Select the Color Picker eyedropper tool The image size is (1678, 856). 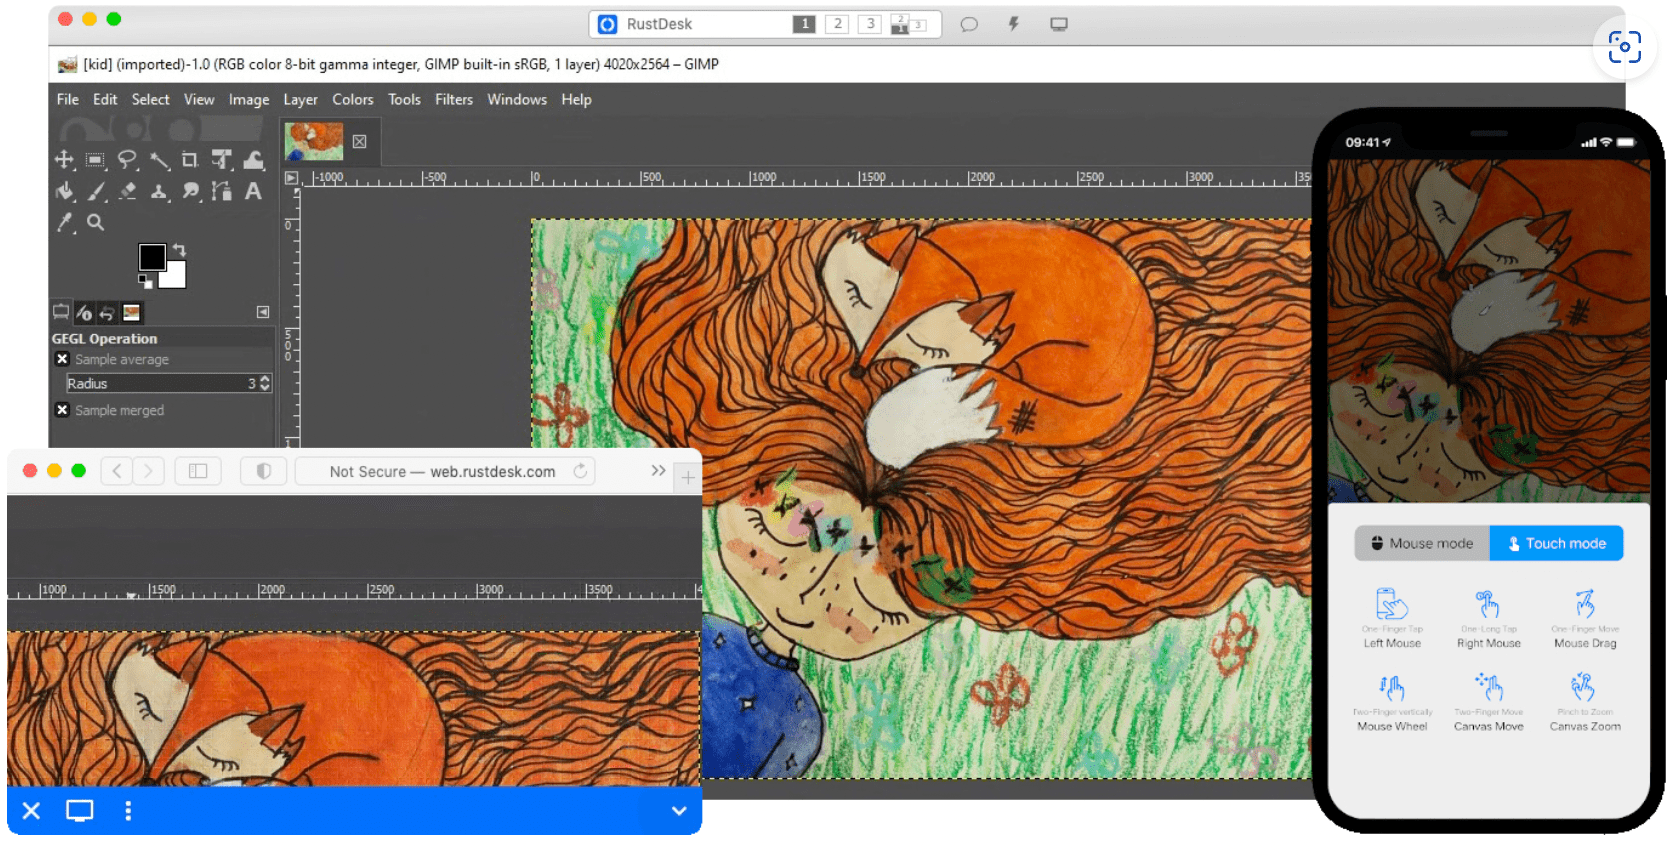[x=64, y=222]
